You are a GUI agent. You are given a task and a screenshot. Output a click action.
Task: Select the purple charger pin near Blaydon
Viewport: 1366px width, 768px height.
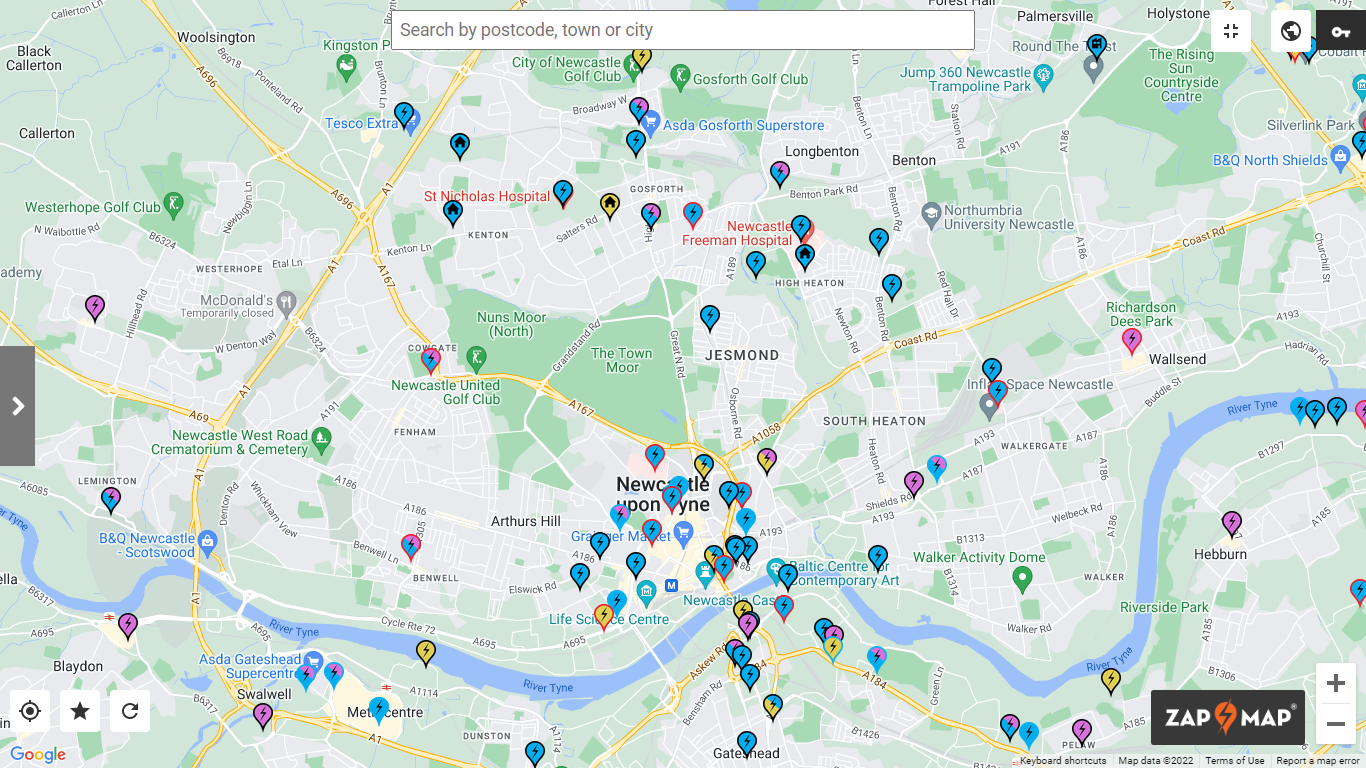pos(128,625)
